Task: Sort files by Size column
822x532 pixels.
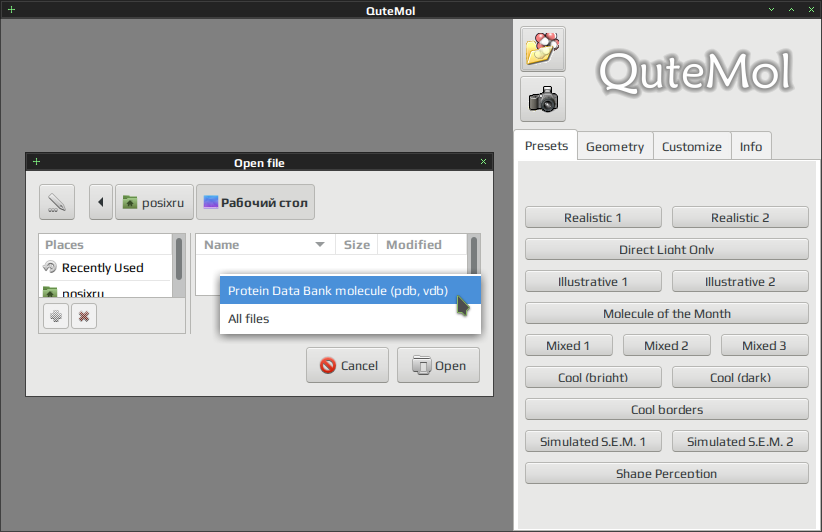Action: [356, 245]
